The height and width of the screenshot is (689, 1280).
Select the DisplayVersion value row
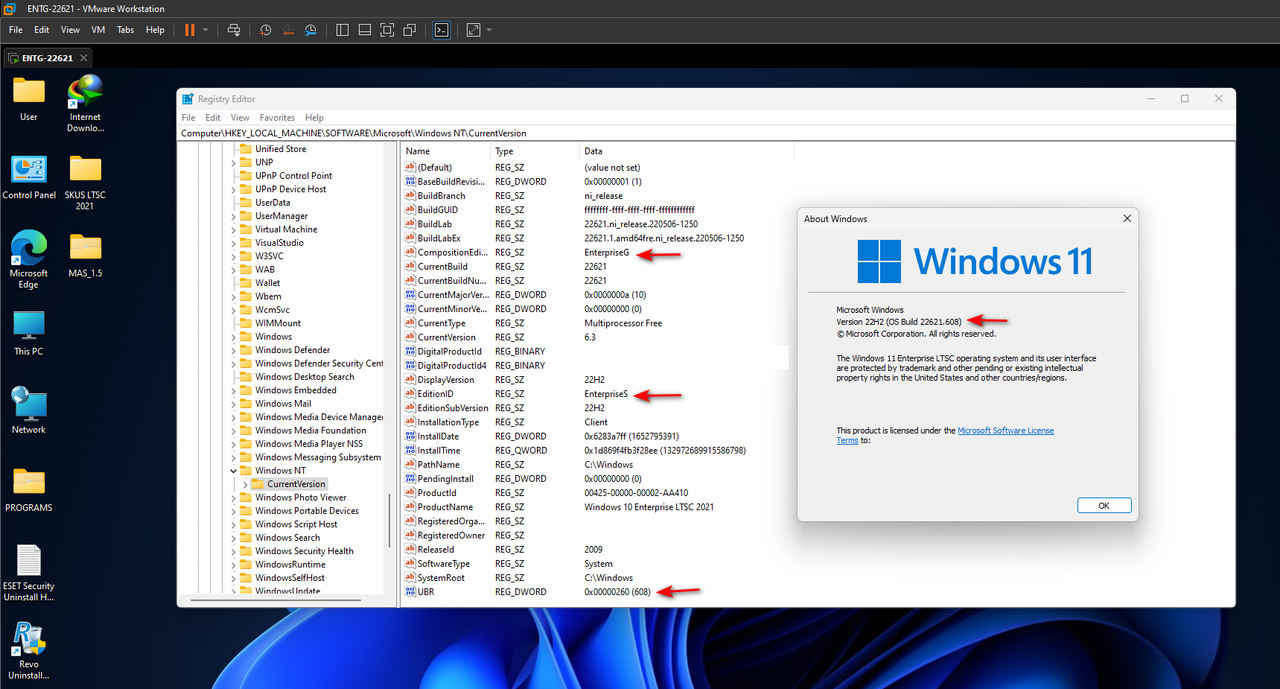click(x=595, y=380)
